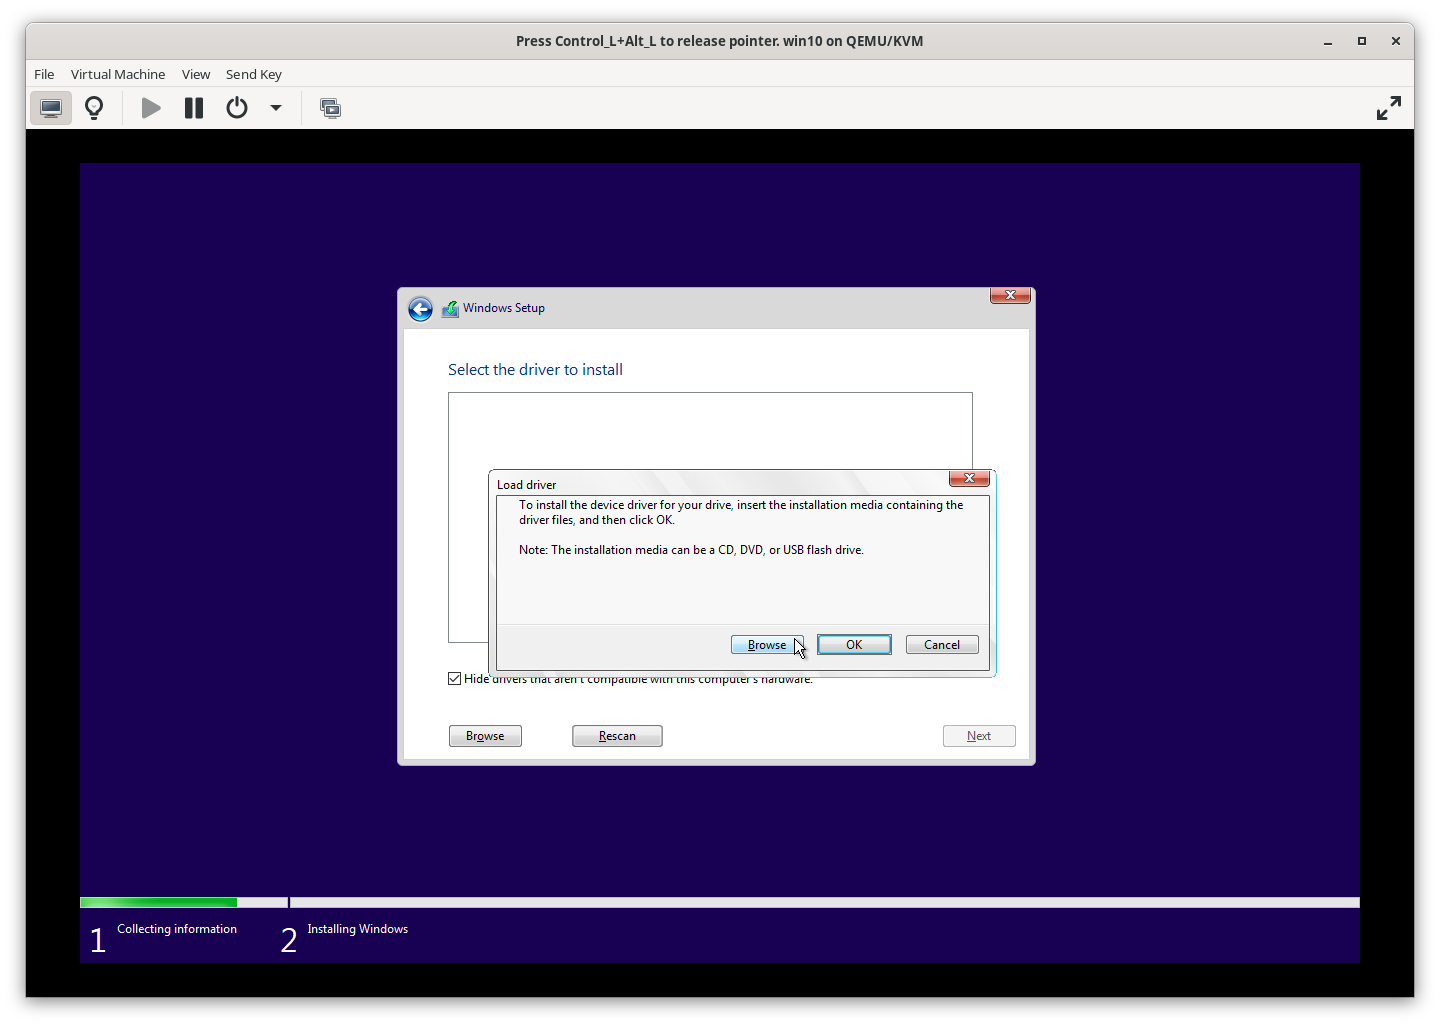Shut down the VM via power icon
Viewport: 1440px width, 1026px height.
coord(237,108)
